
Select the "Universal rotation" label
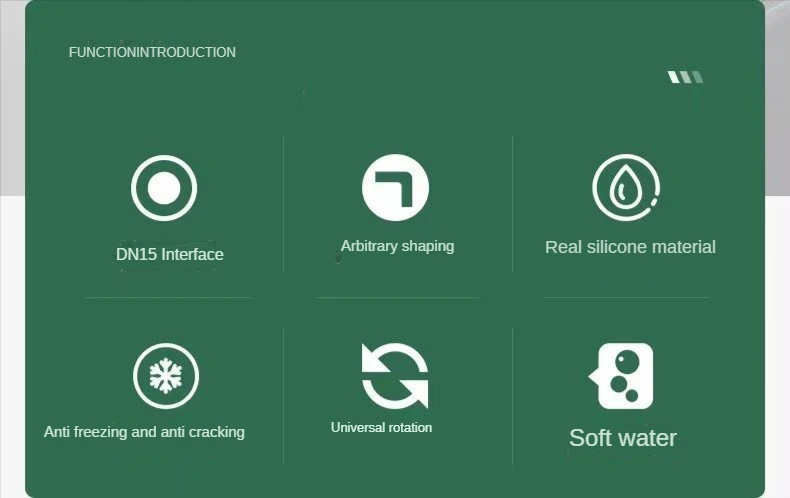click(381, 427)
